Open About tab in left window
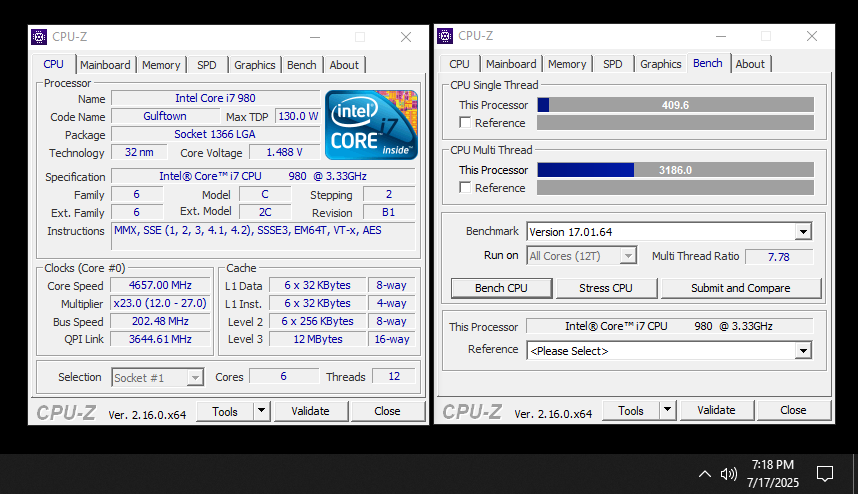Viewport: 858px width, 494px height. pos(344,65)
